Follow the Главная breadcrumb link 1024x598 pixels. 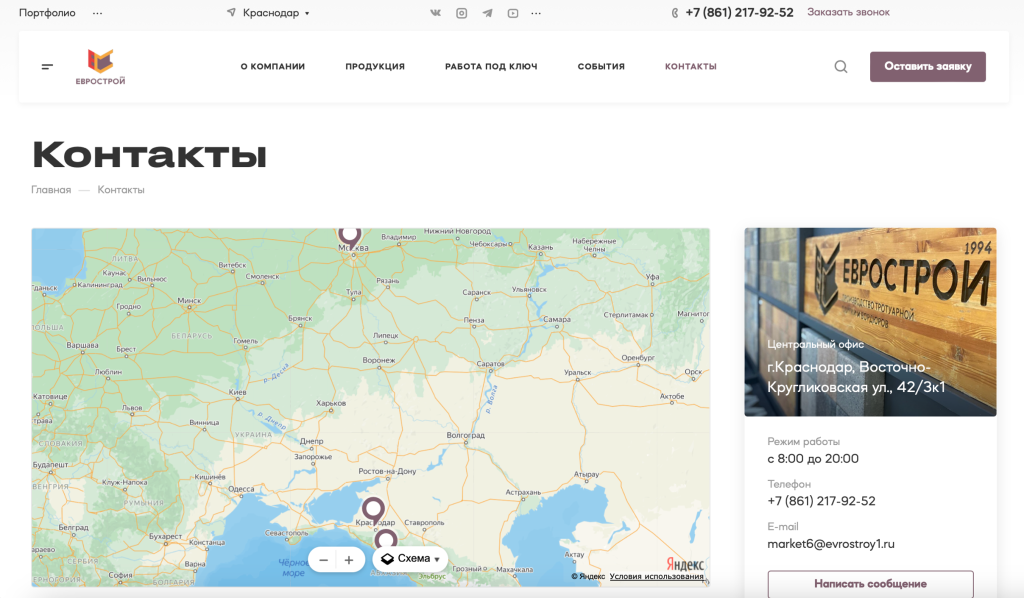(51, 190)
